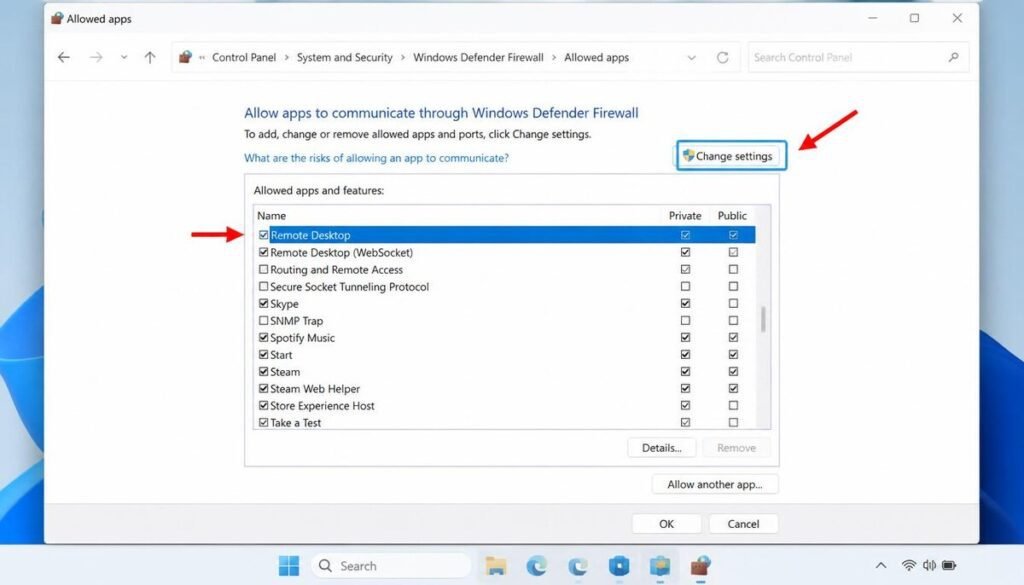Image resolution: width=1024 pixels, height=585 pixels.
Task: Open the address bar history dropdown chevron
Action: (x=692, y=57)
